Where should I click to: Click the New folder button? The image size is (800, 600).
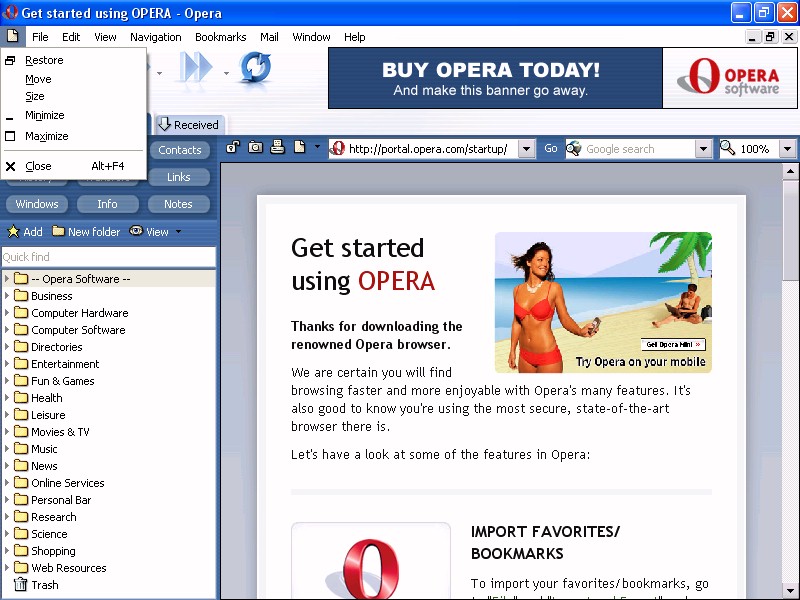point(86,232)
